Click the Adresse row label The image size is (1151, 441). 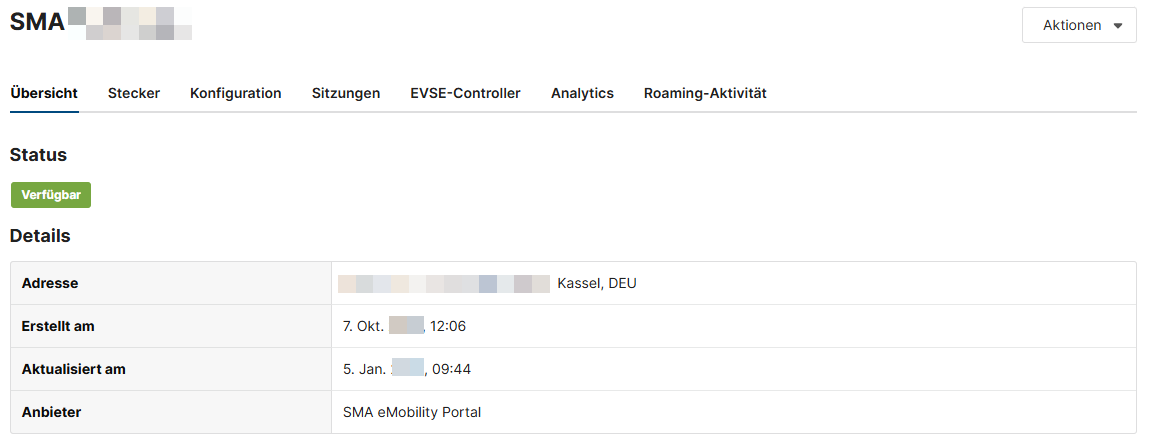[50, 283]
